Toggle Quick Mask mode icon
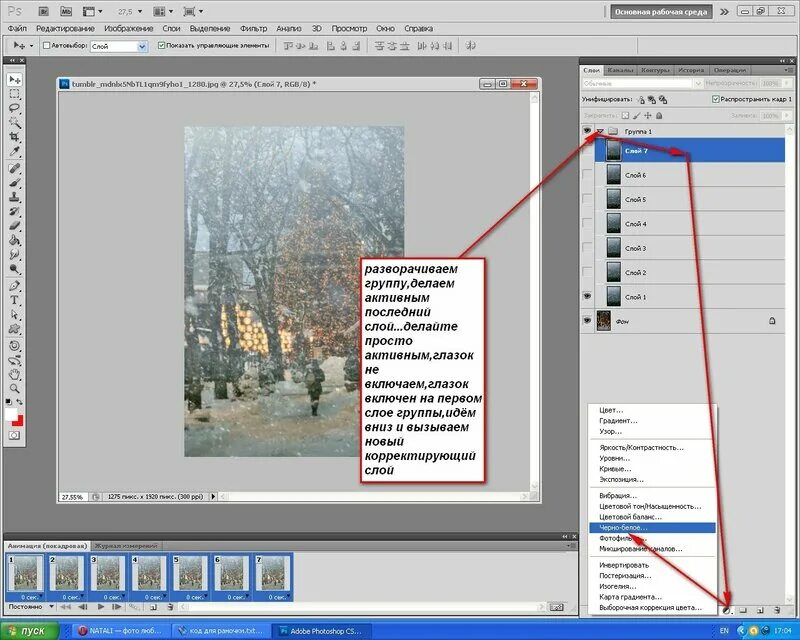Screen dimensions: 800x640 [x=14, y=435]
